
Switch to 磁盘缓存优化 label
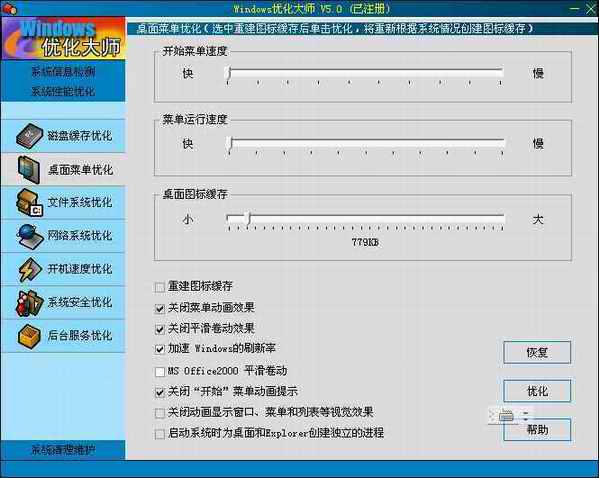[x=80, y=136]
